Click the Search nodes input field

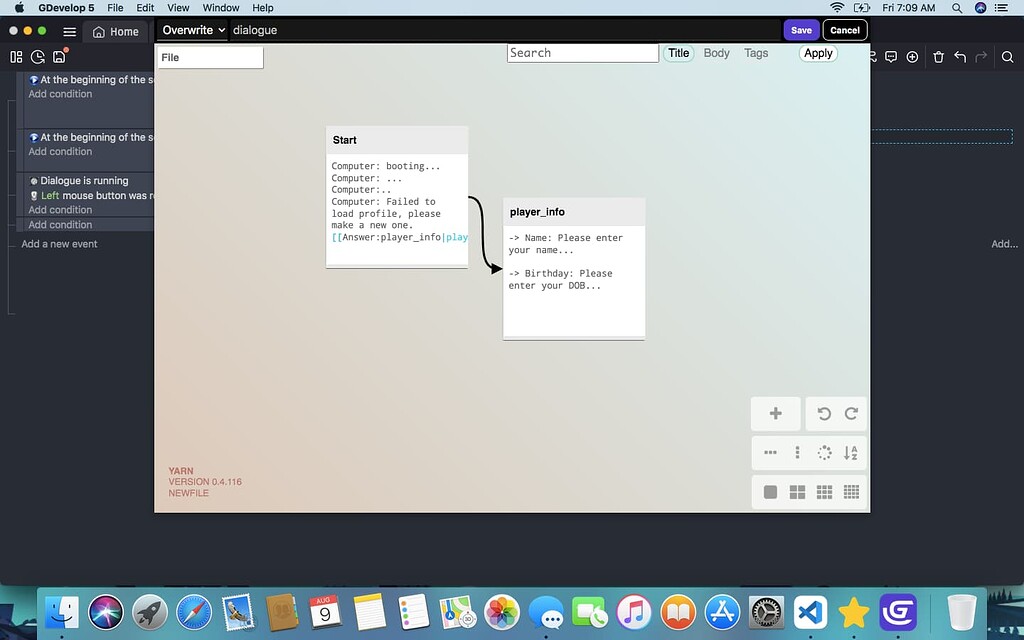point(582,53)
